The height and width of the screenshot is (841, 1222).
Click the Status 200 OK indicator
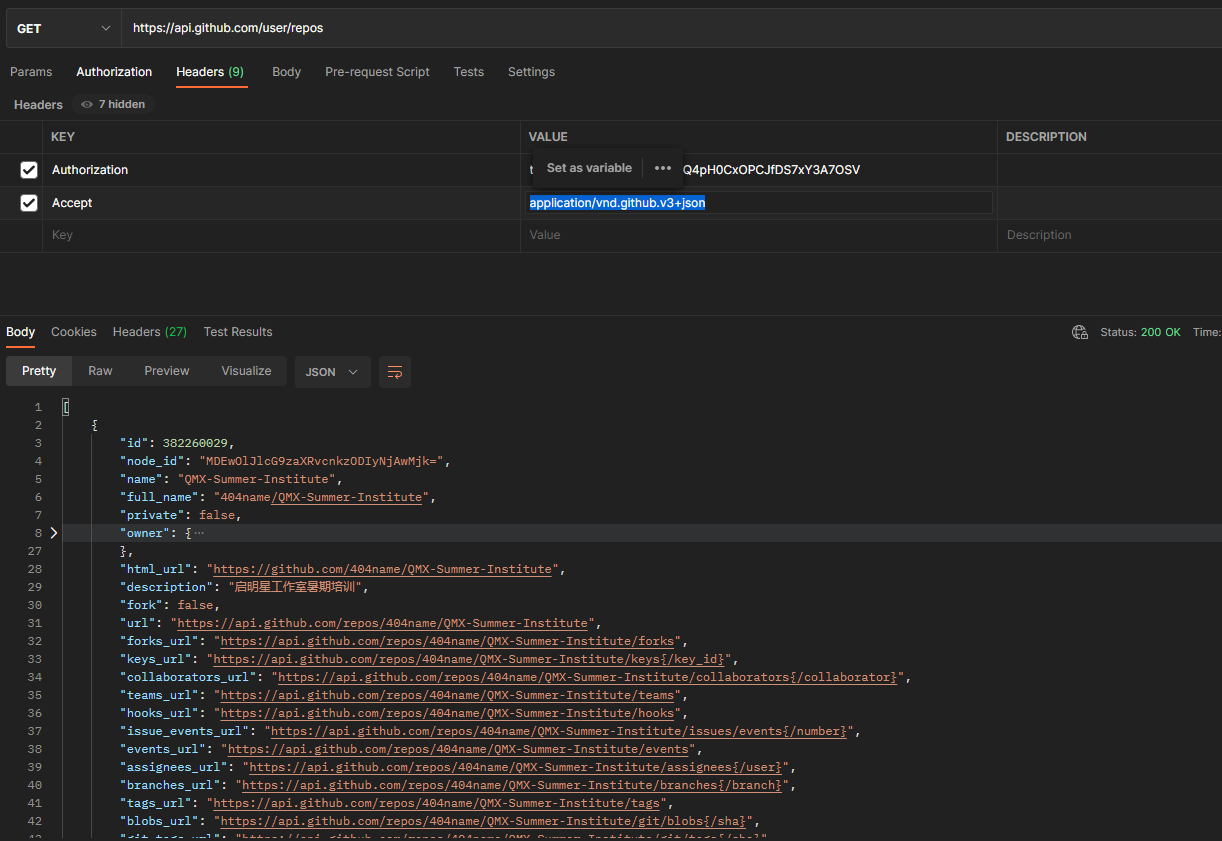1140,332
